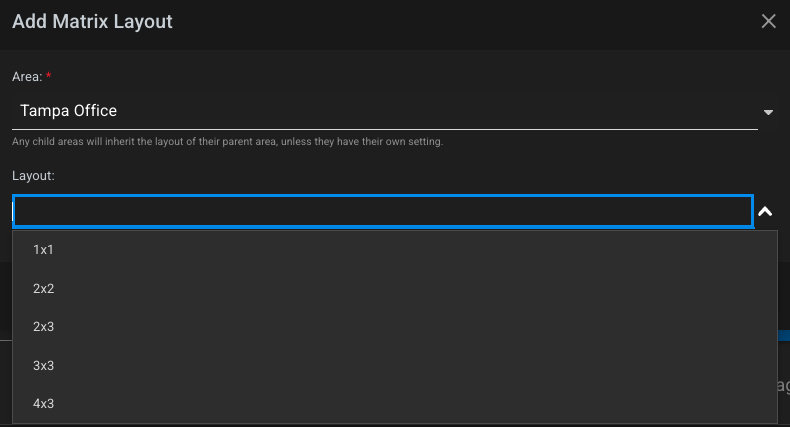Select the 3x3 layout option

pos(43,366)
